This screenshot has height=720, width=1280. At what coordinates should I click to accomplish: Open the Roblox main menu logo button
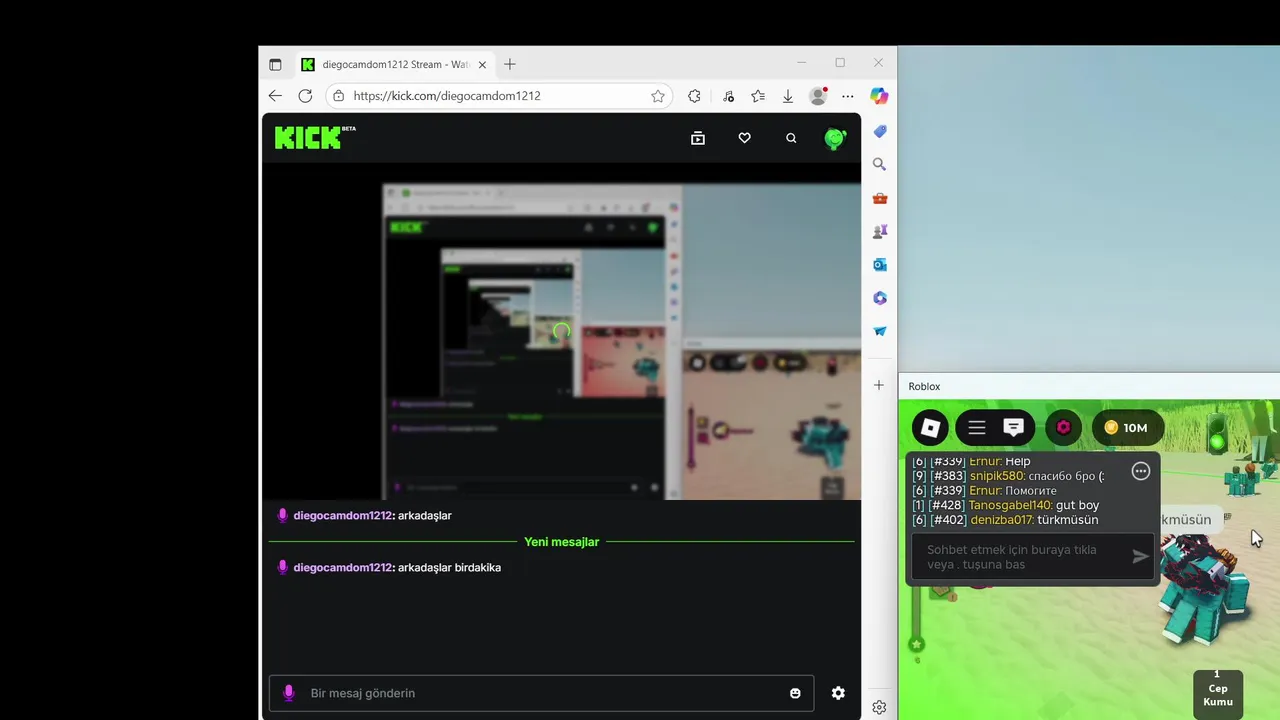pyautogui.click(x=930, y=428)
